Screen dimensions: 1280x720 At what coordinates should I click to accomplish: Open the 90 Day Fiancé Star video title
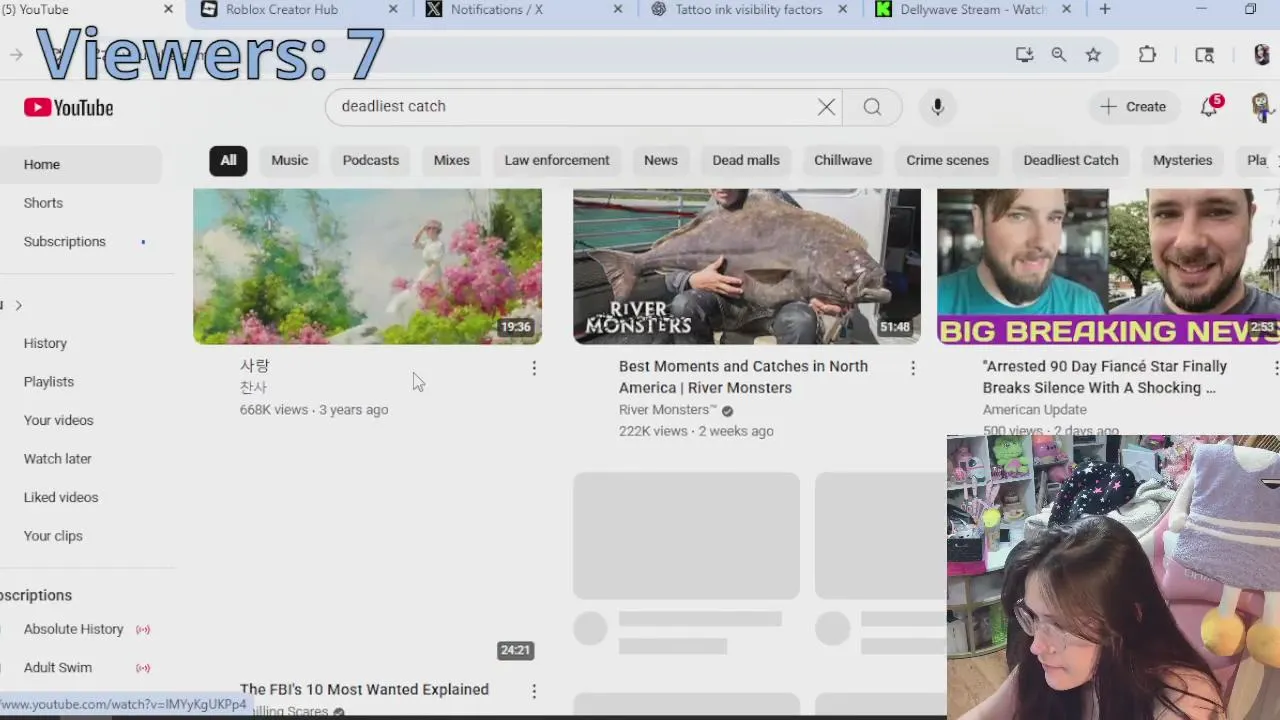click(1104, 377)
